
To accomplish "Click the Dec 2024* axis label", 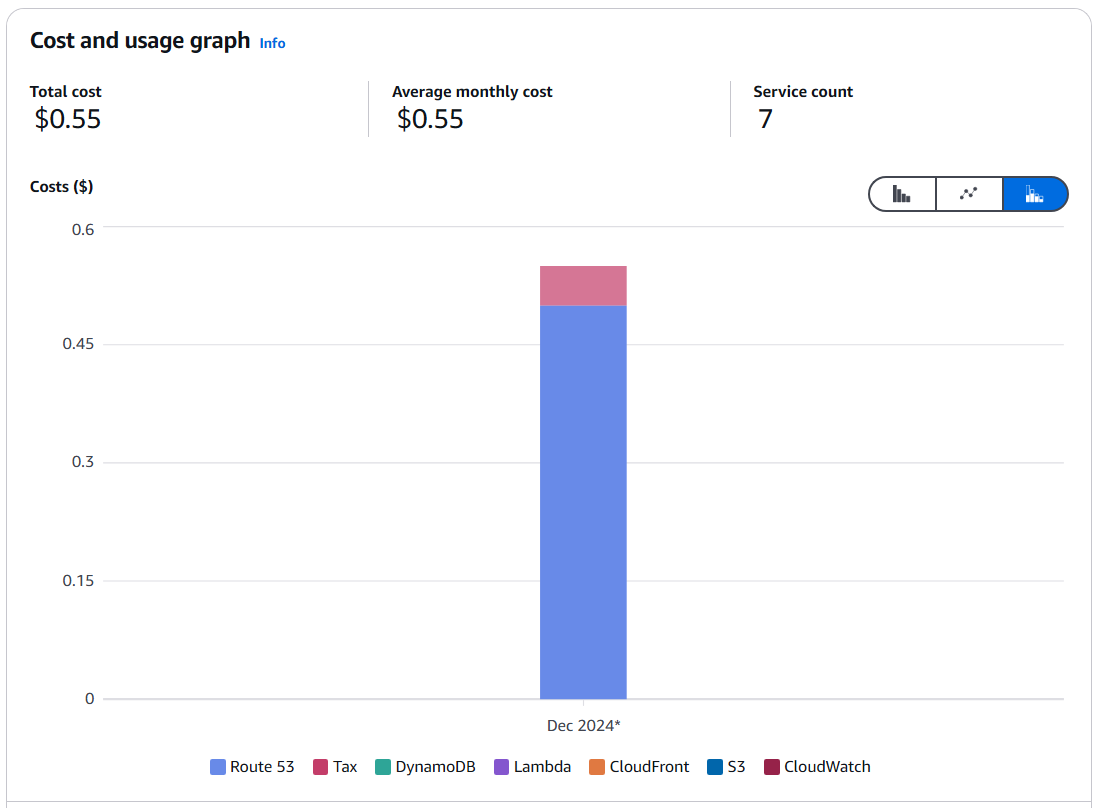I will [x=583, y=725].
